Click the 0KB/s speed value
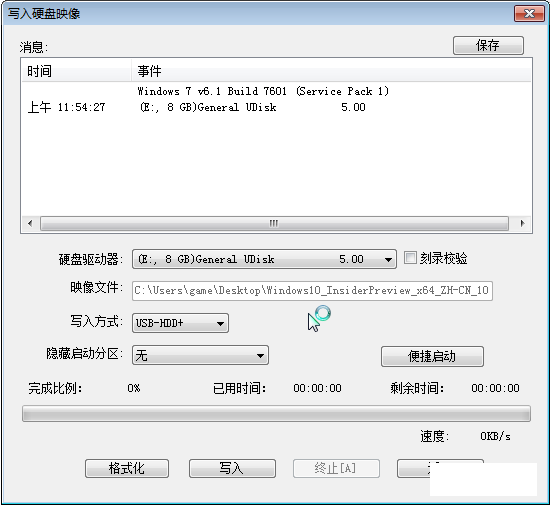This screenshot has height=506, width=552. (495, 437)
